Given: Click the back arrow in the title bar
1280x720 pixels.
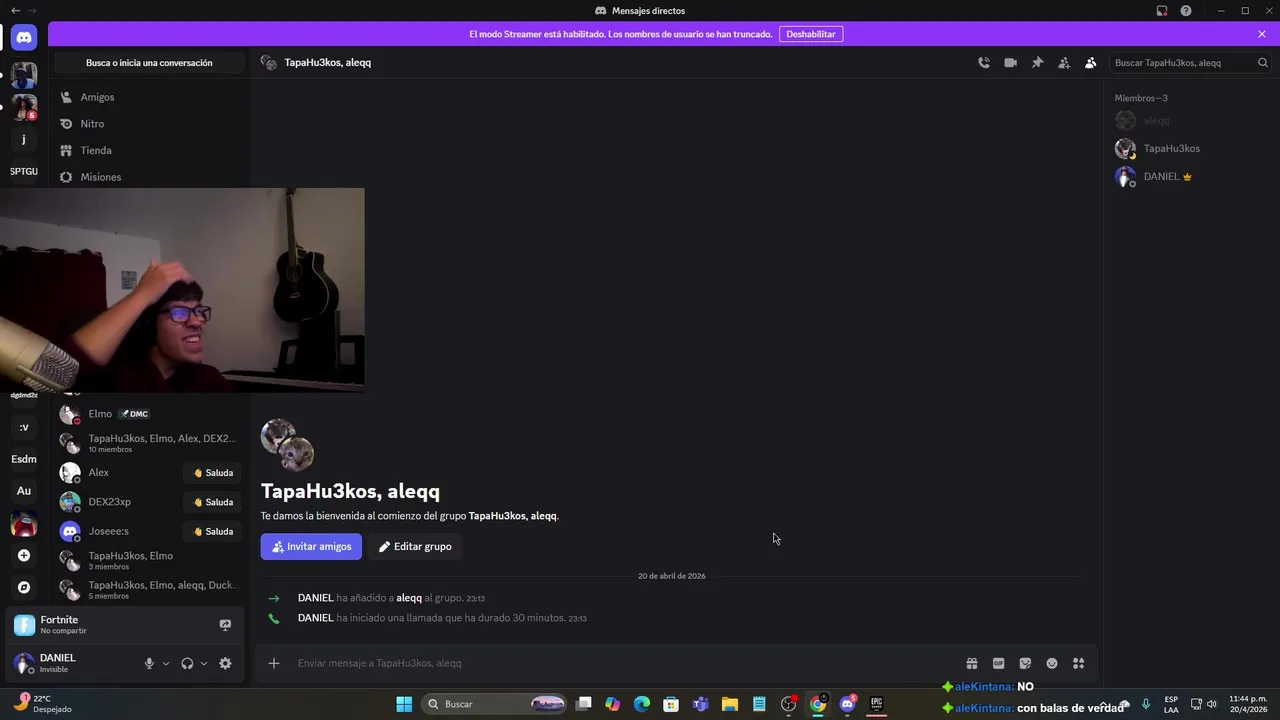Looking at the screenshot, I should 15,11.
